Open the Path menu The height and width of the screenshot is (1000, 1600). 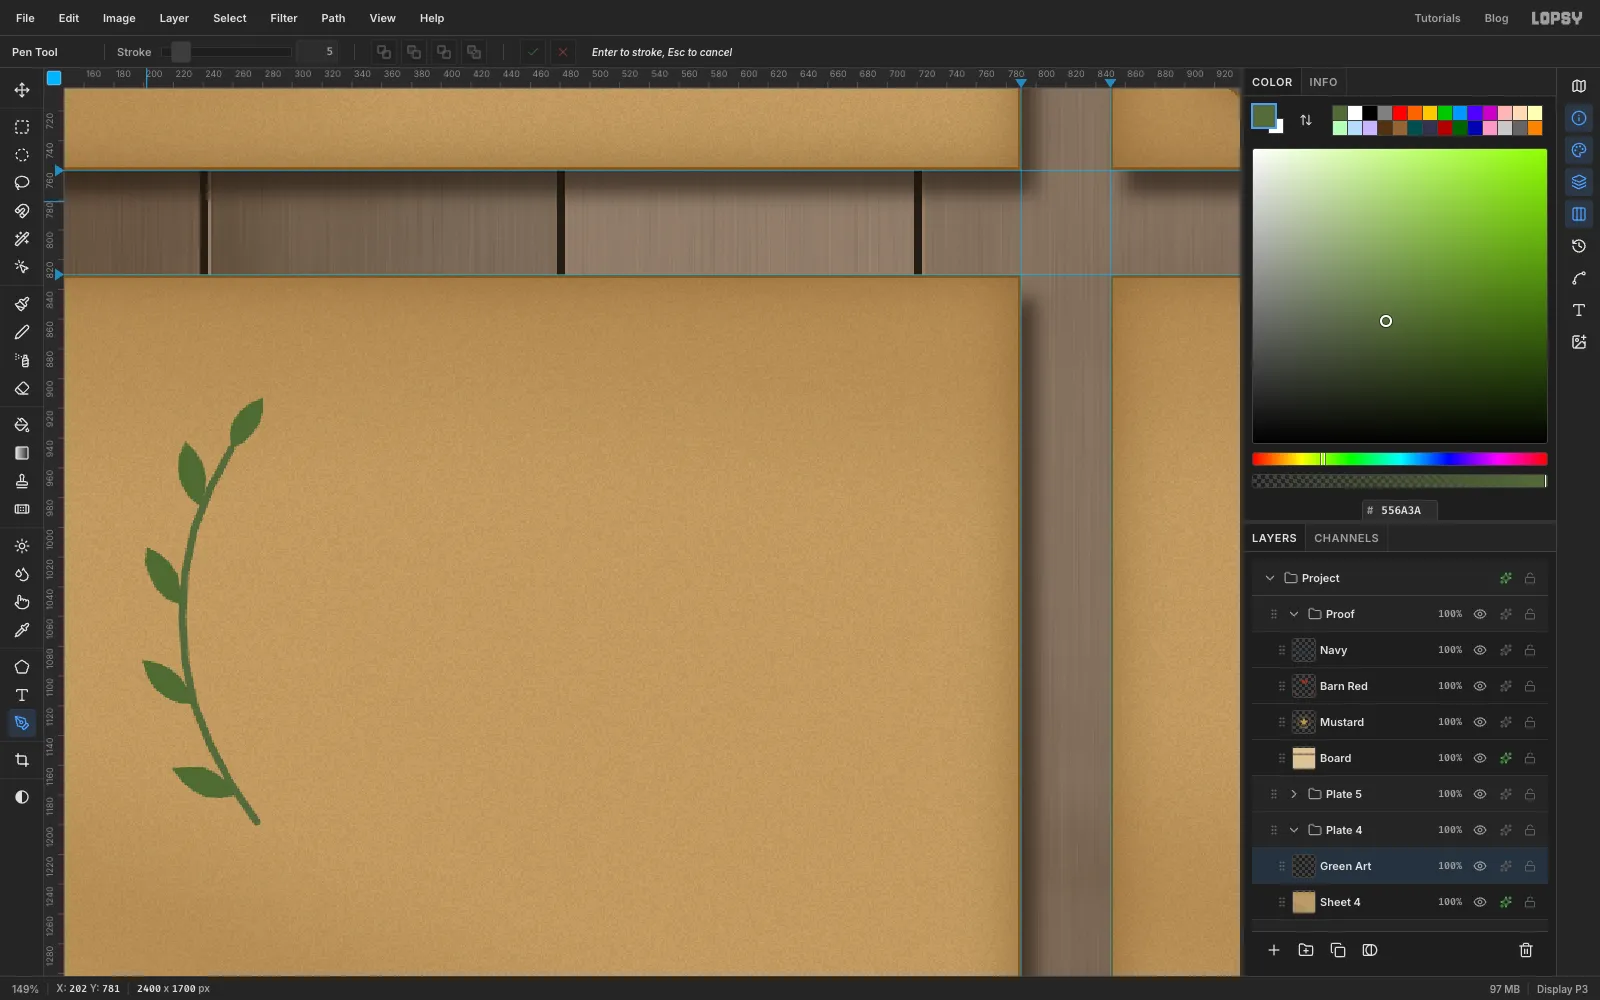coord(333,18)
